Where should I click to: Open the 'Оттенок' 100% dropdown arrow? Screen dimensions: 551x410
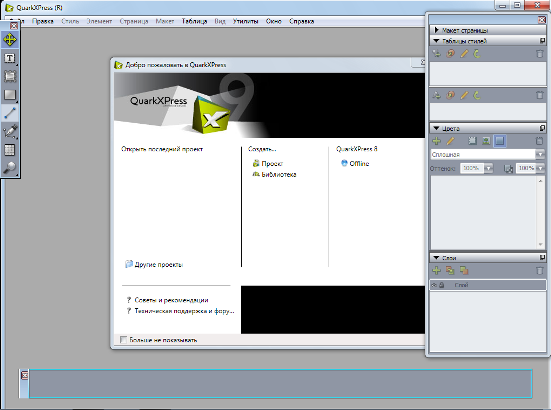click(x=488, y=168)
